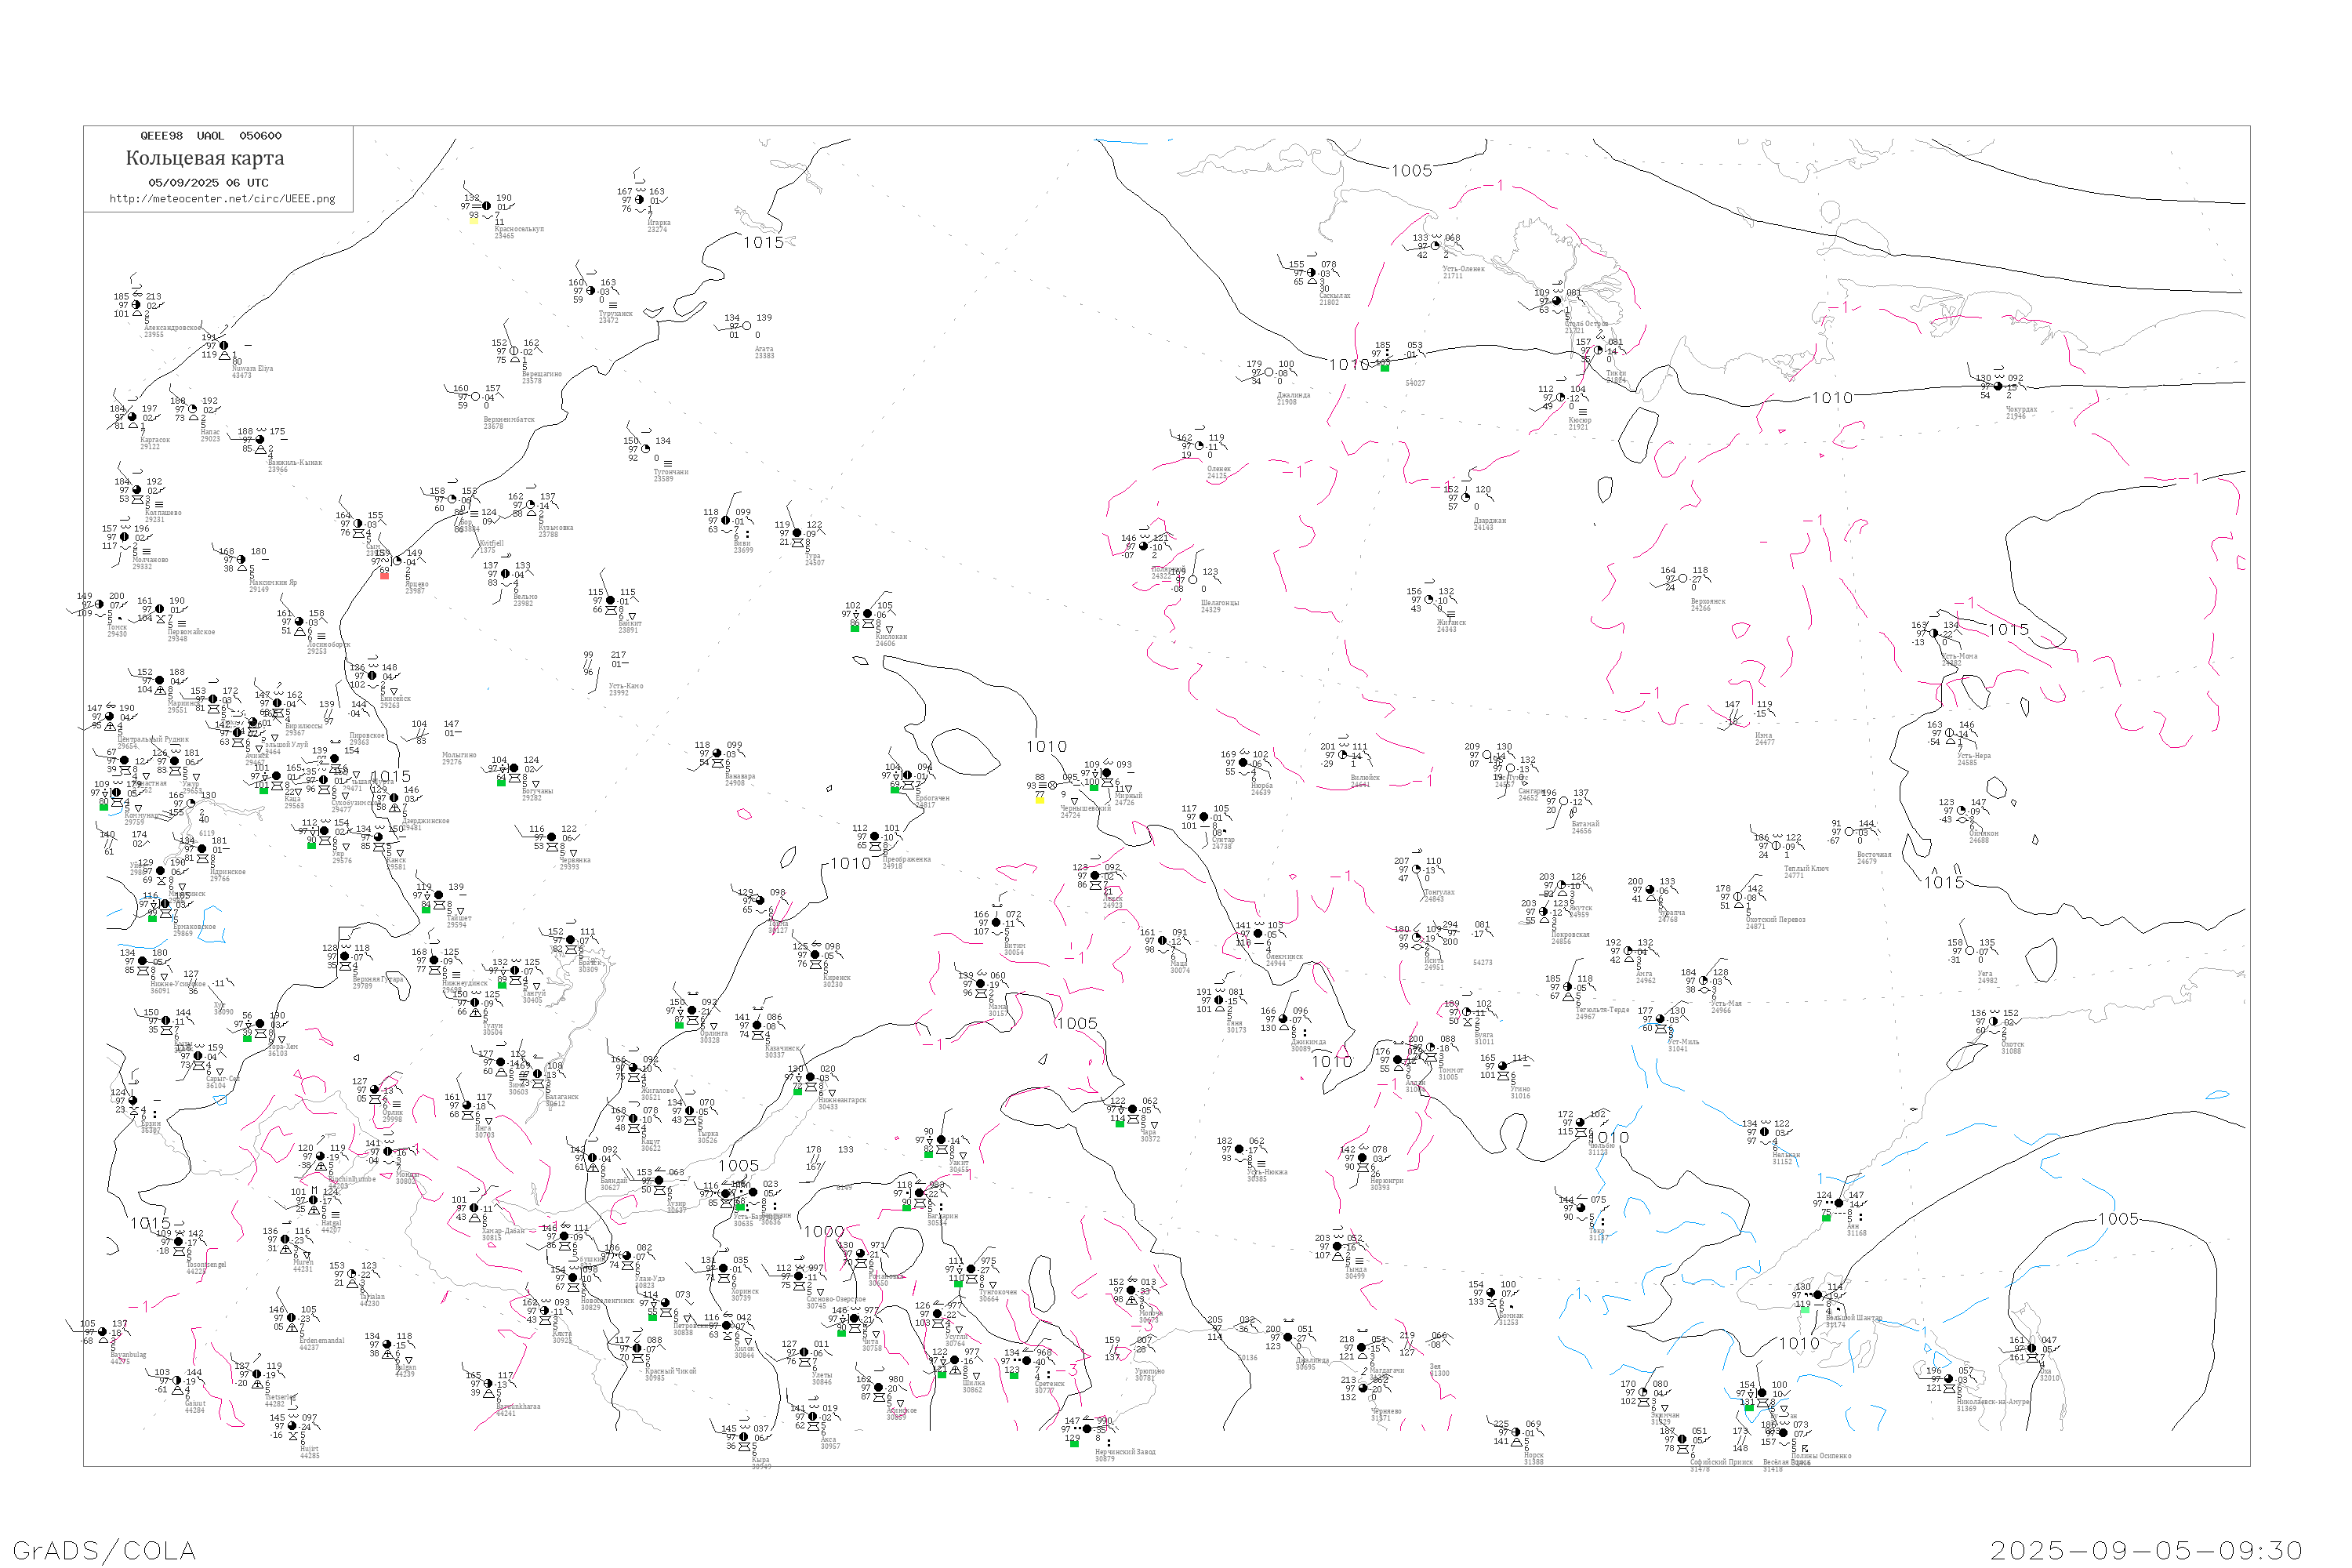Click the Верхнеимбатск station open circle
Viewport: 2352px width, 1568px height.
(475, 396)
